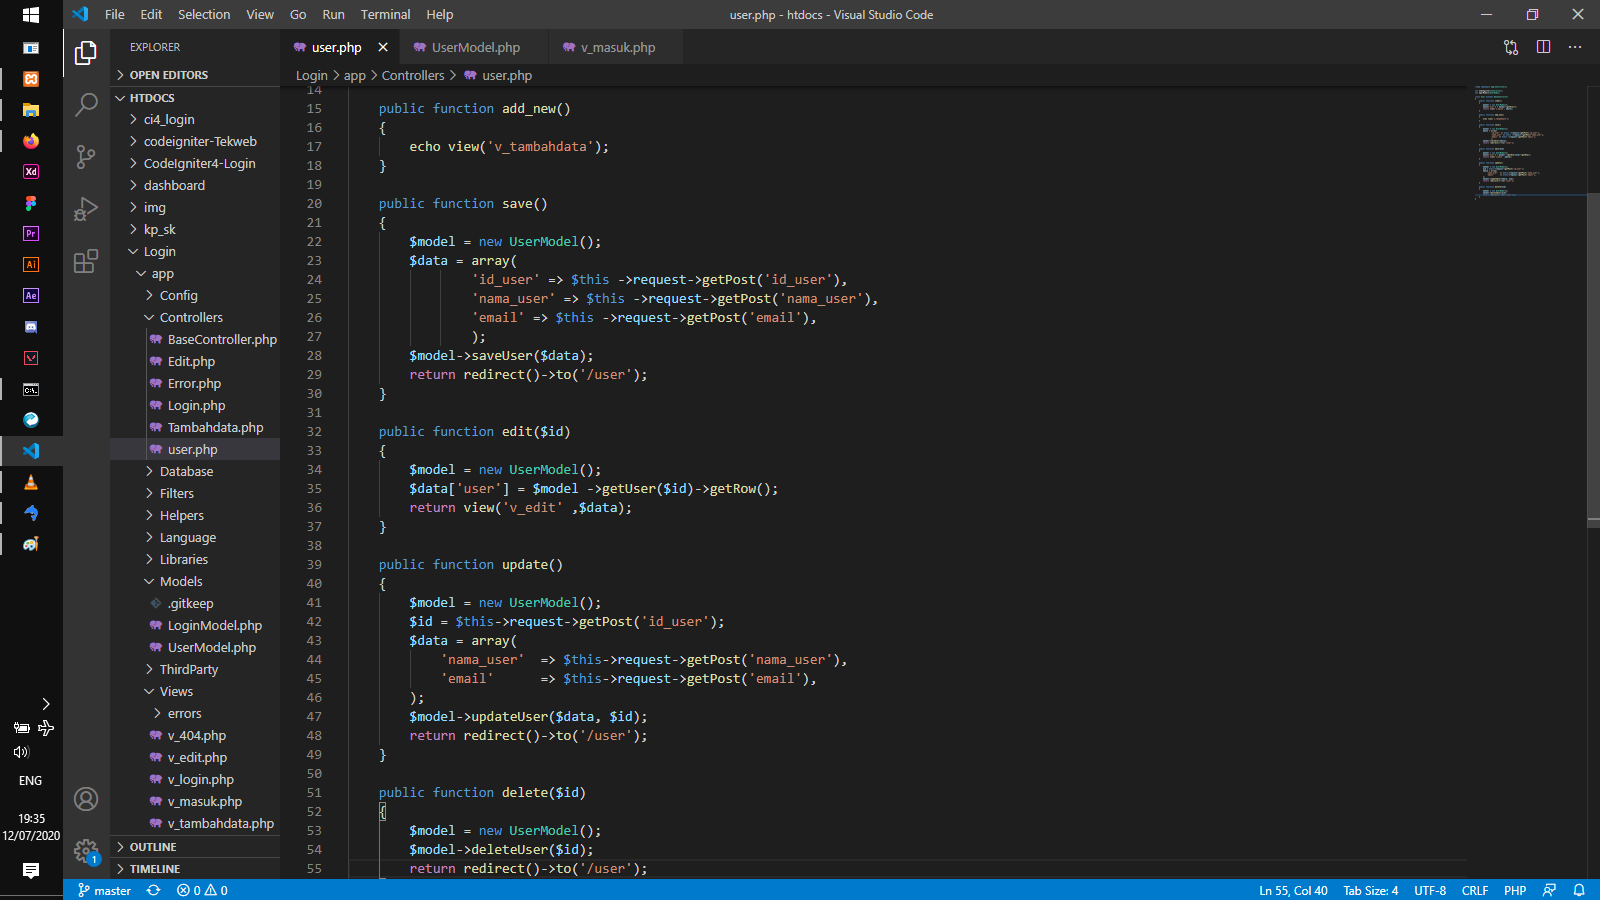Click the Login breadcrumb

pyautogui.click(x=312, y=75)
